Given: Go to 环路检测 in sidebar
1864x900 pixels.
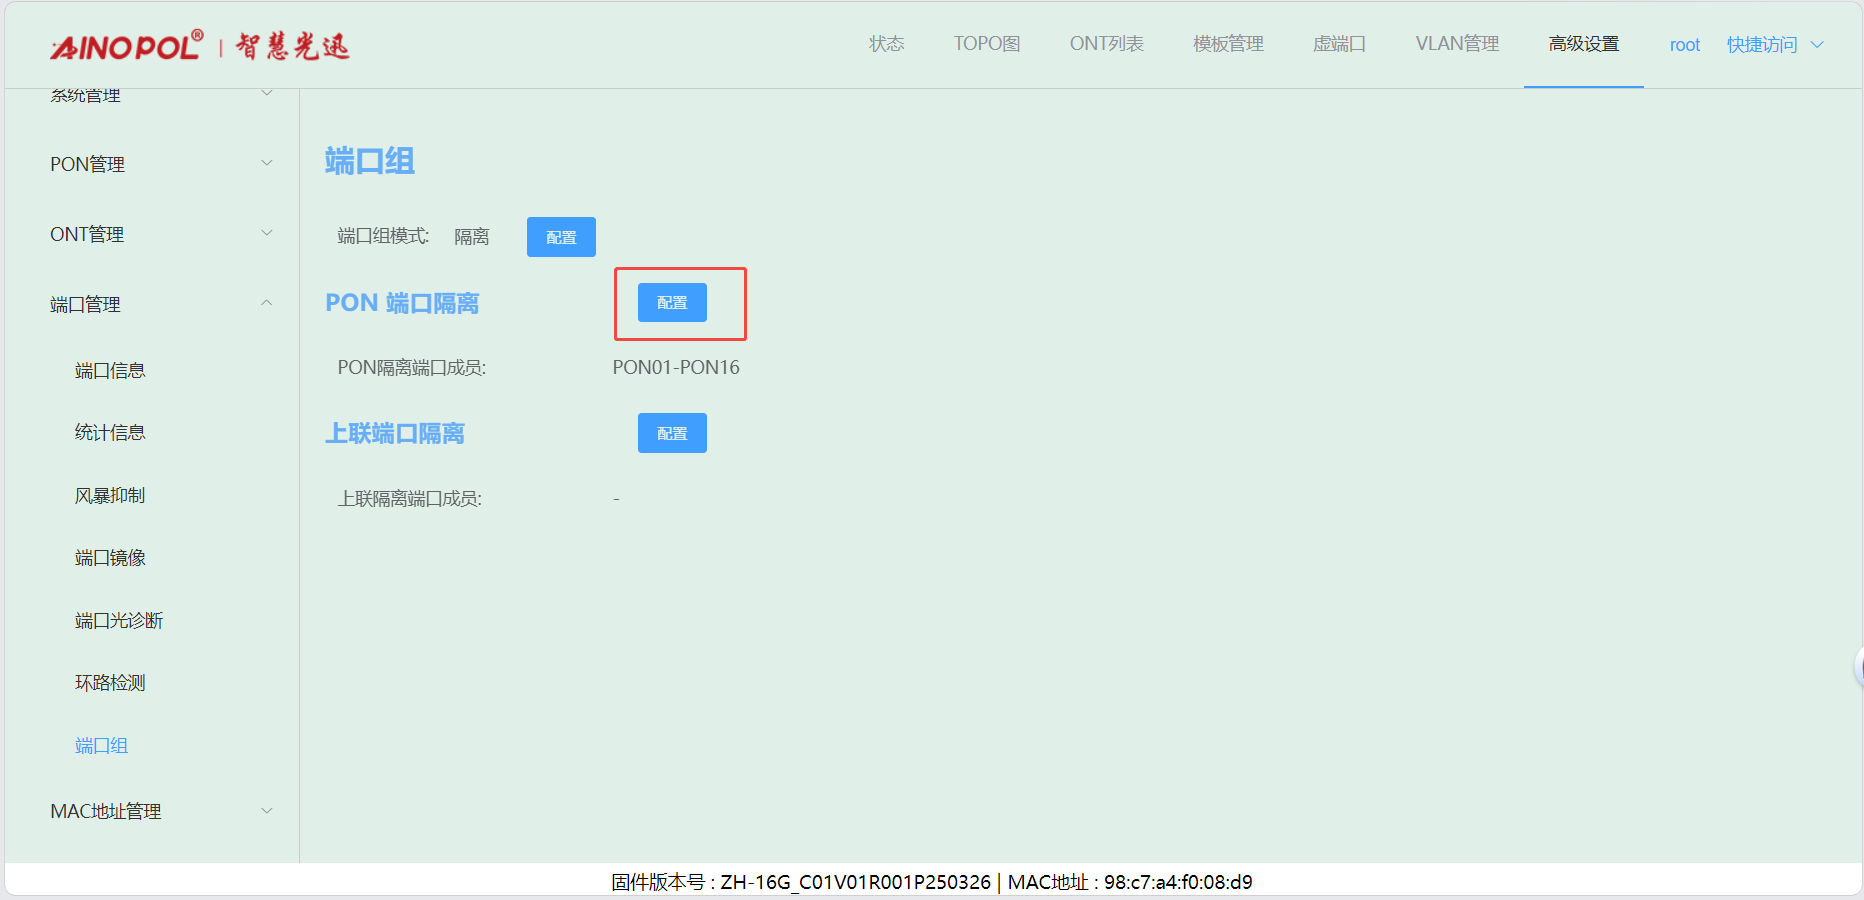Looking at the screenshot, I should [110, 683].
